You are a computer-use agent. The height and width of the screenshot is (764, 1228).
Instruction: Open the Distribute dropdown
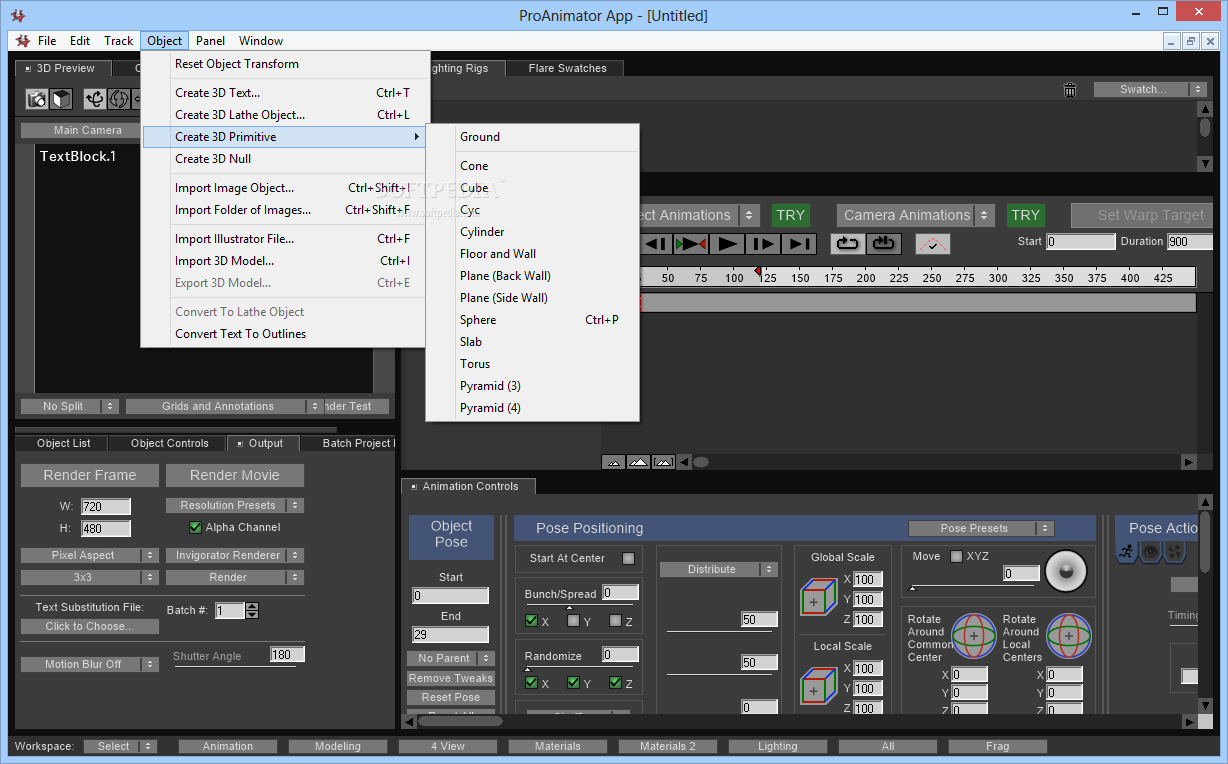click(718, 569)
